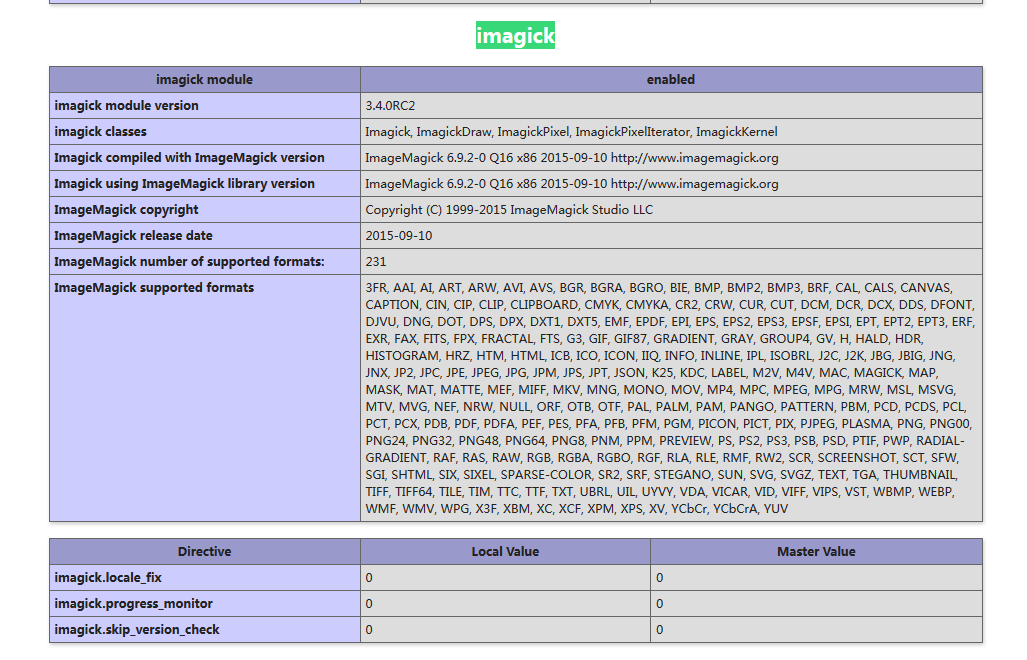Select 'Imagick using ImageMagick library version' label
The image size is (1027, 660).
(204, 183)
